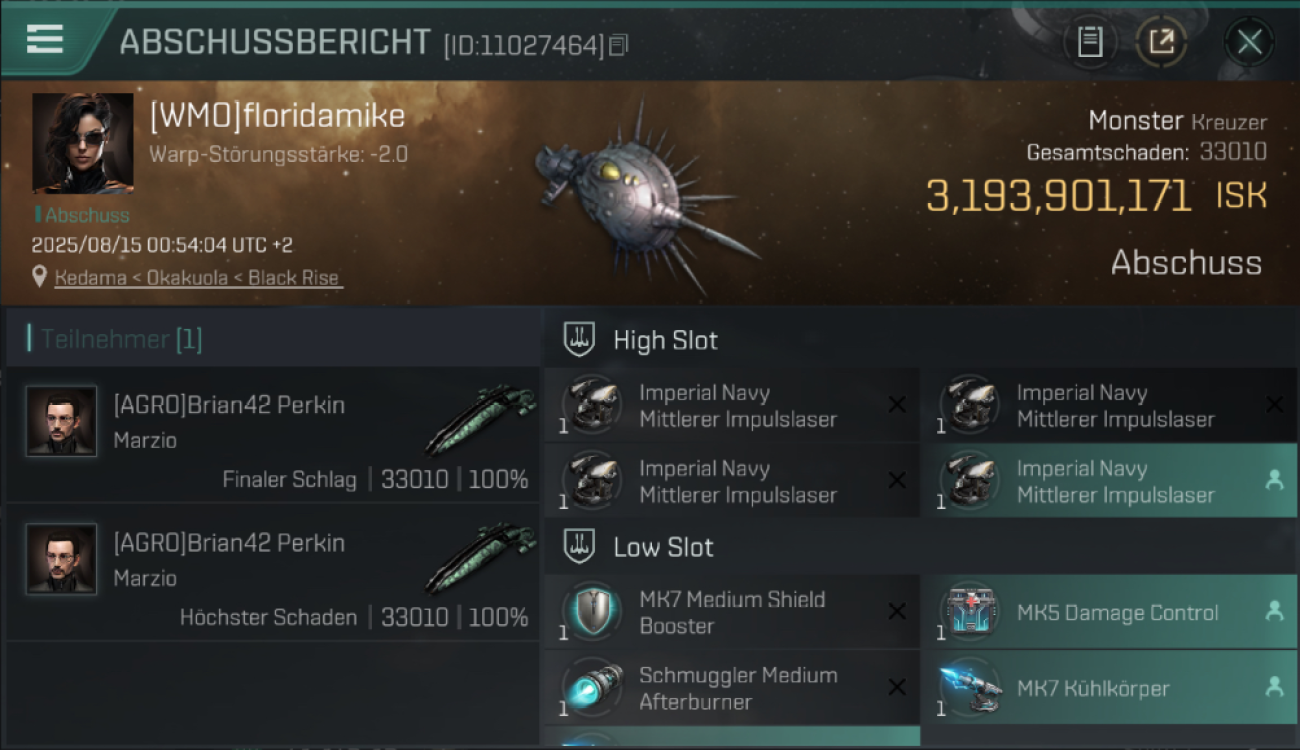
Task: Share the kill report externally
Action: click(x=1161, y=42)
